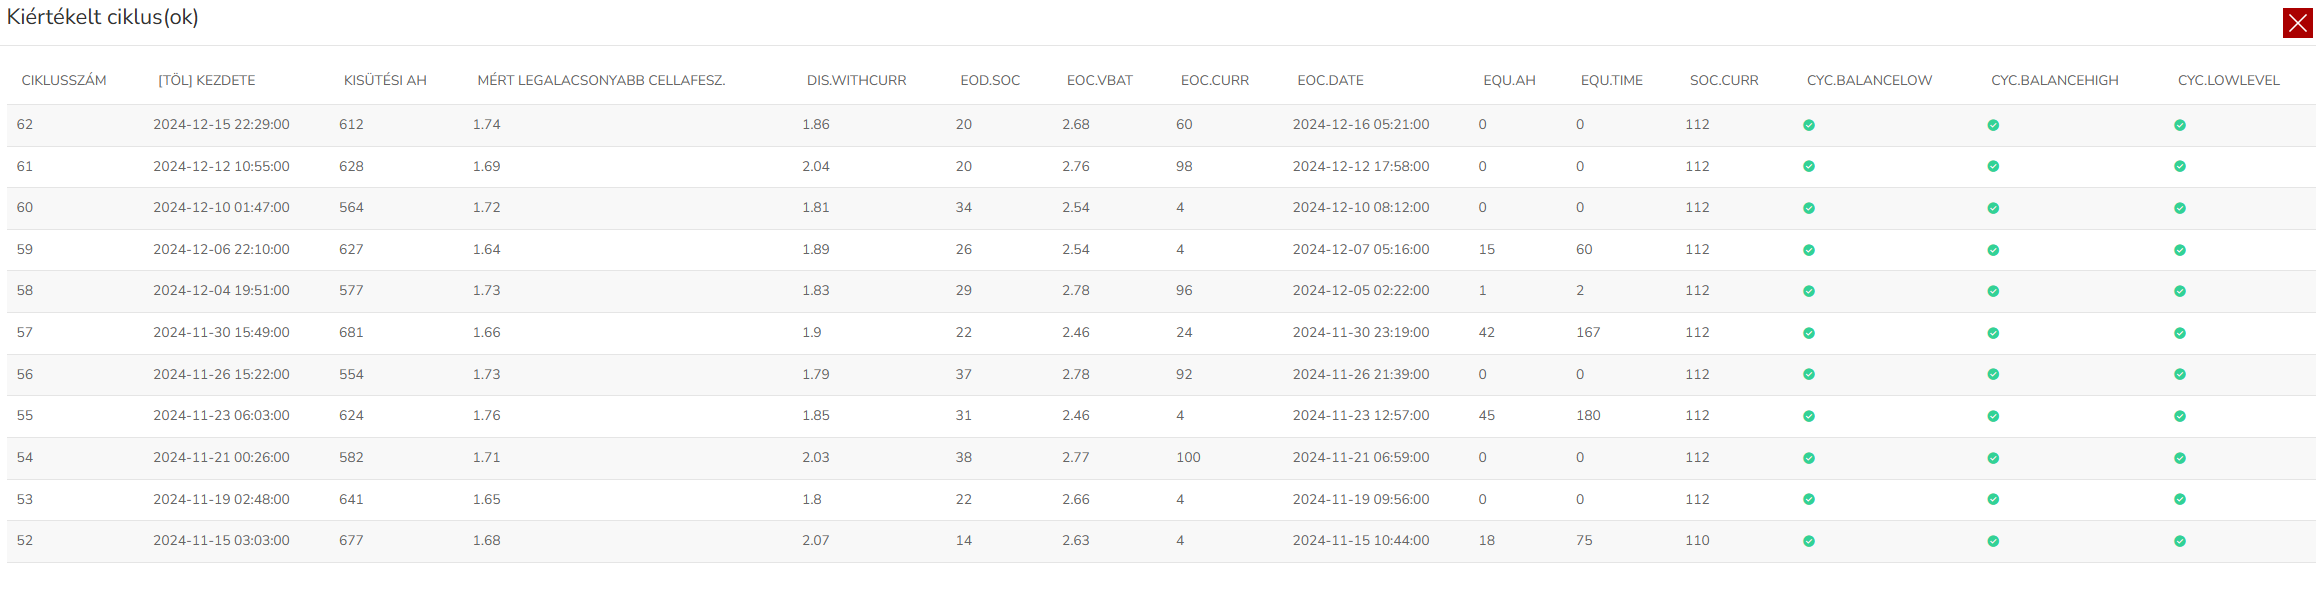Select cycle number 58 cell
This screenshot has width=2316, height=593.
coord(25,290)
